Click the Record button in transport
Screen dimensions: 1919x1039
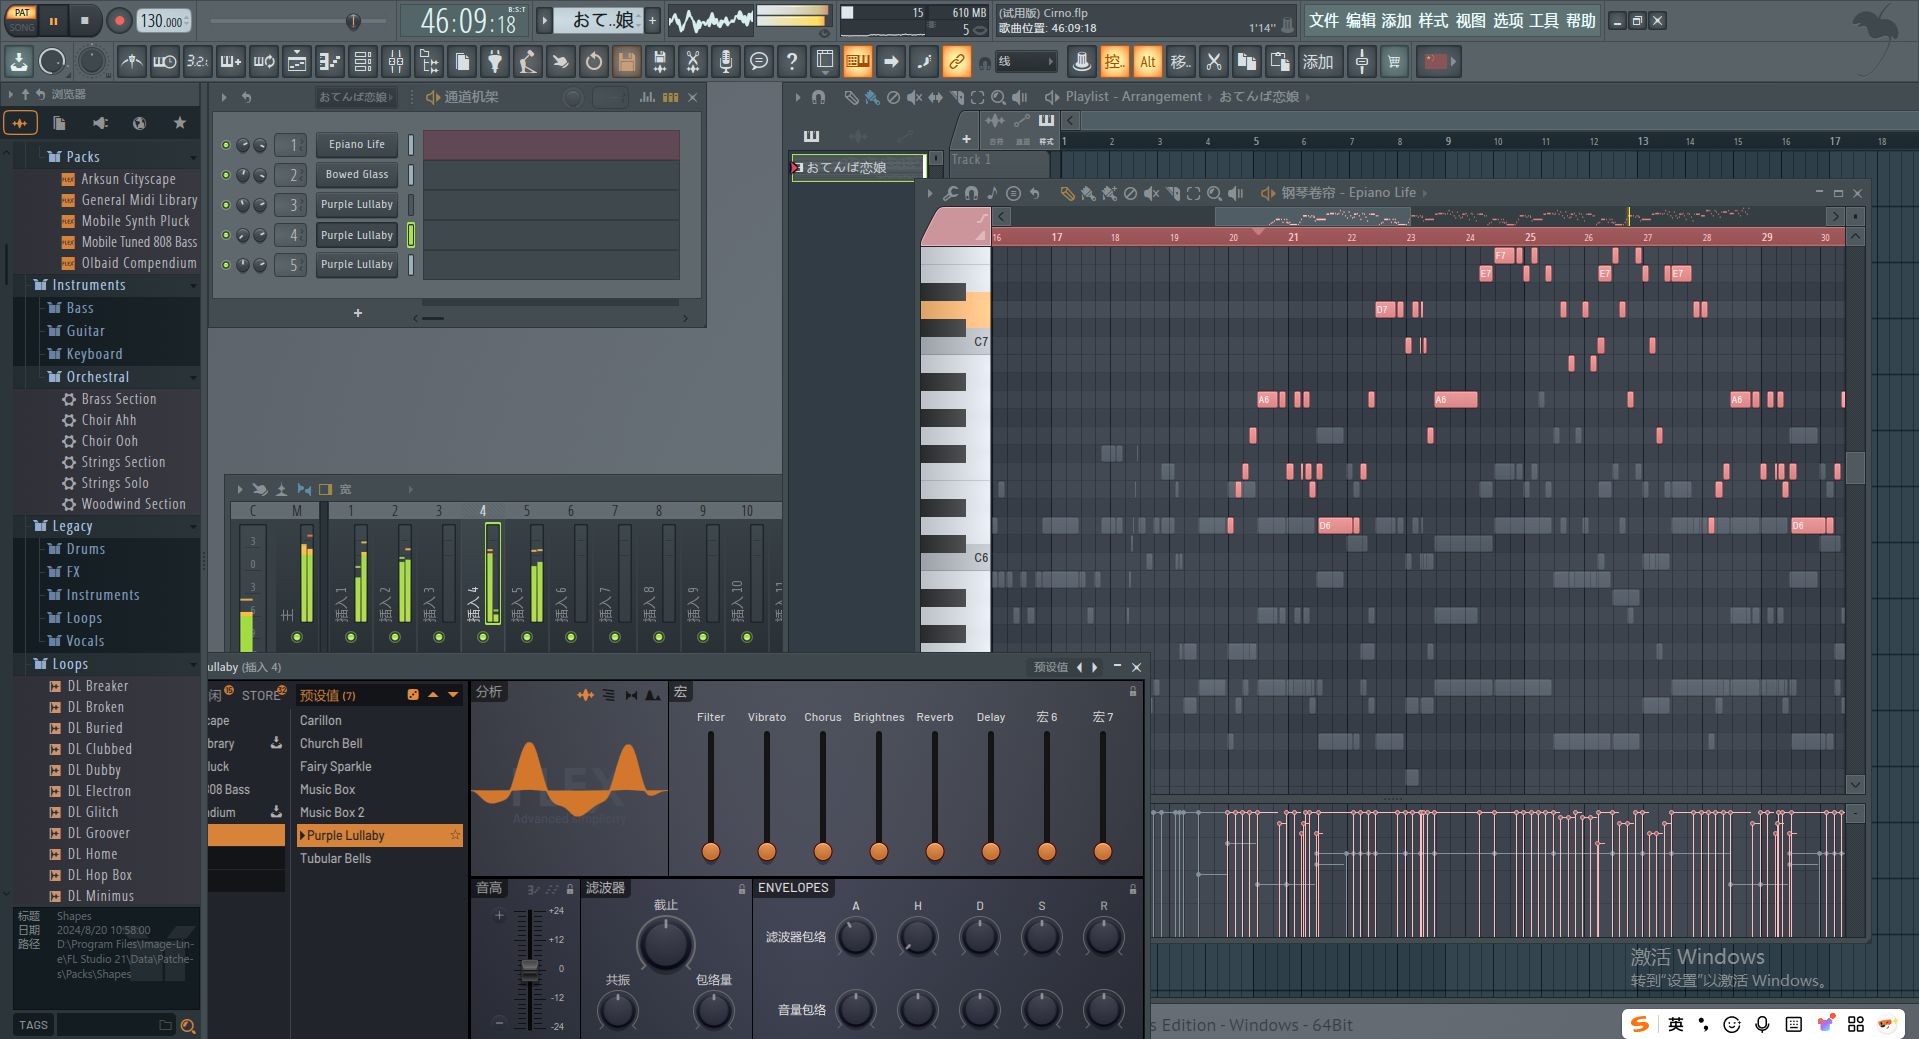119,20
